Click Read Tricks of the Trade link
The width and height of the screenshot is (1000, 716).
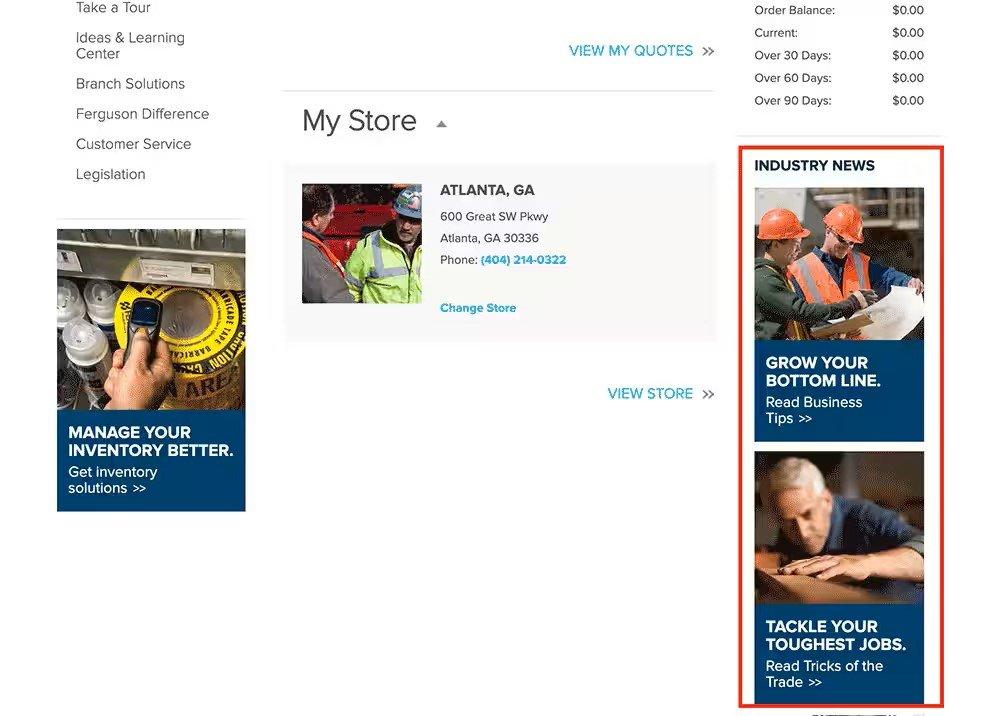tap(824, 674)
